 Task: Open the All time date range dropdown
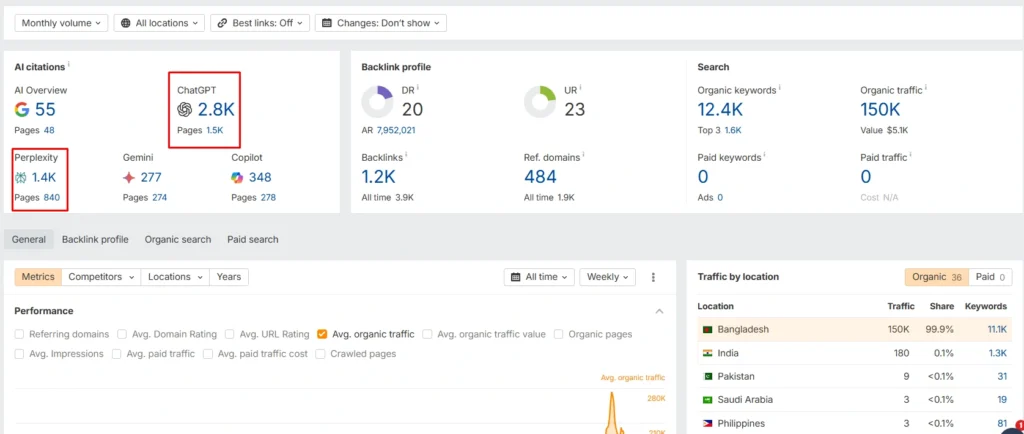[540, 277]
